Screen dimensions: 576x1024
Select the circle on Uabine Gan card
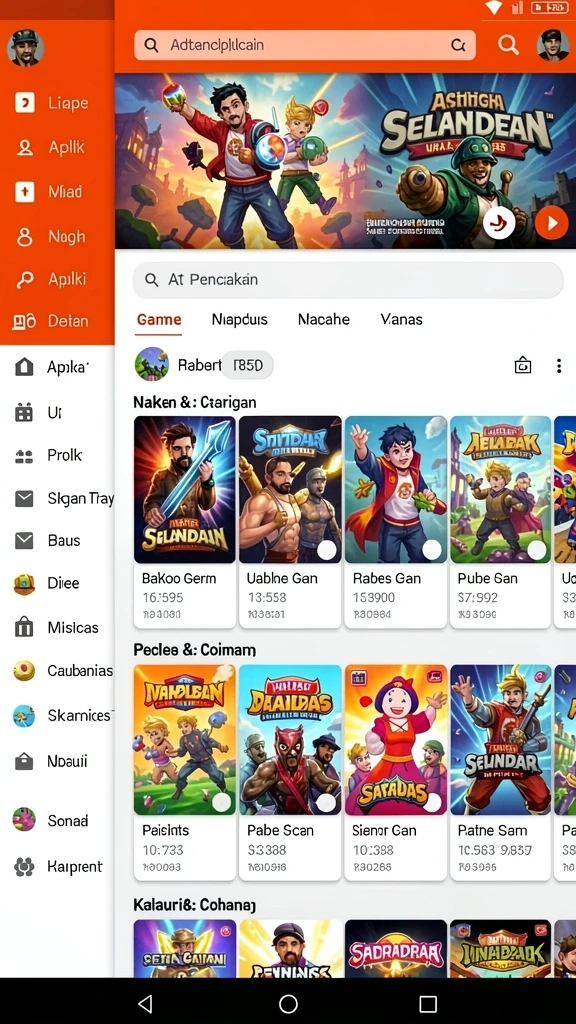(x=326, y=550)
